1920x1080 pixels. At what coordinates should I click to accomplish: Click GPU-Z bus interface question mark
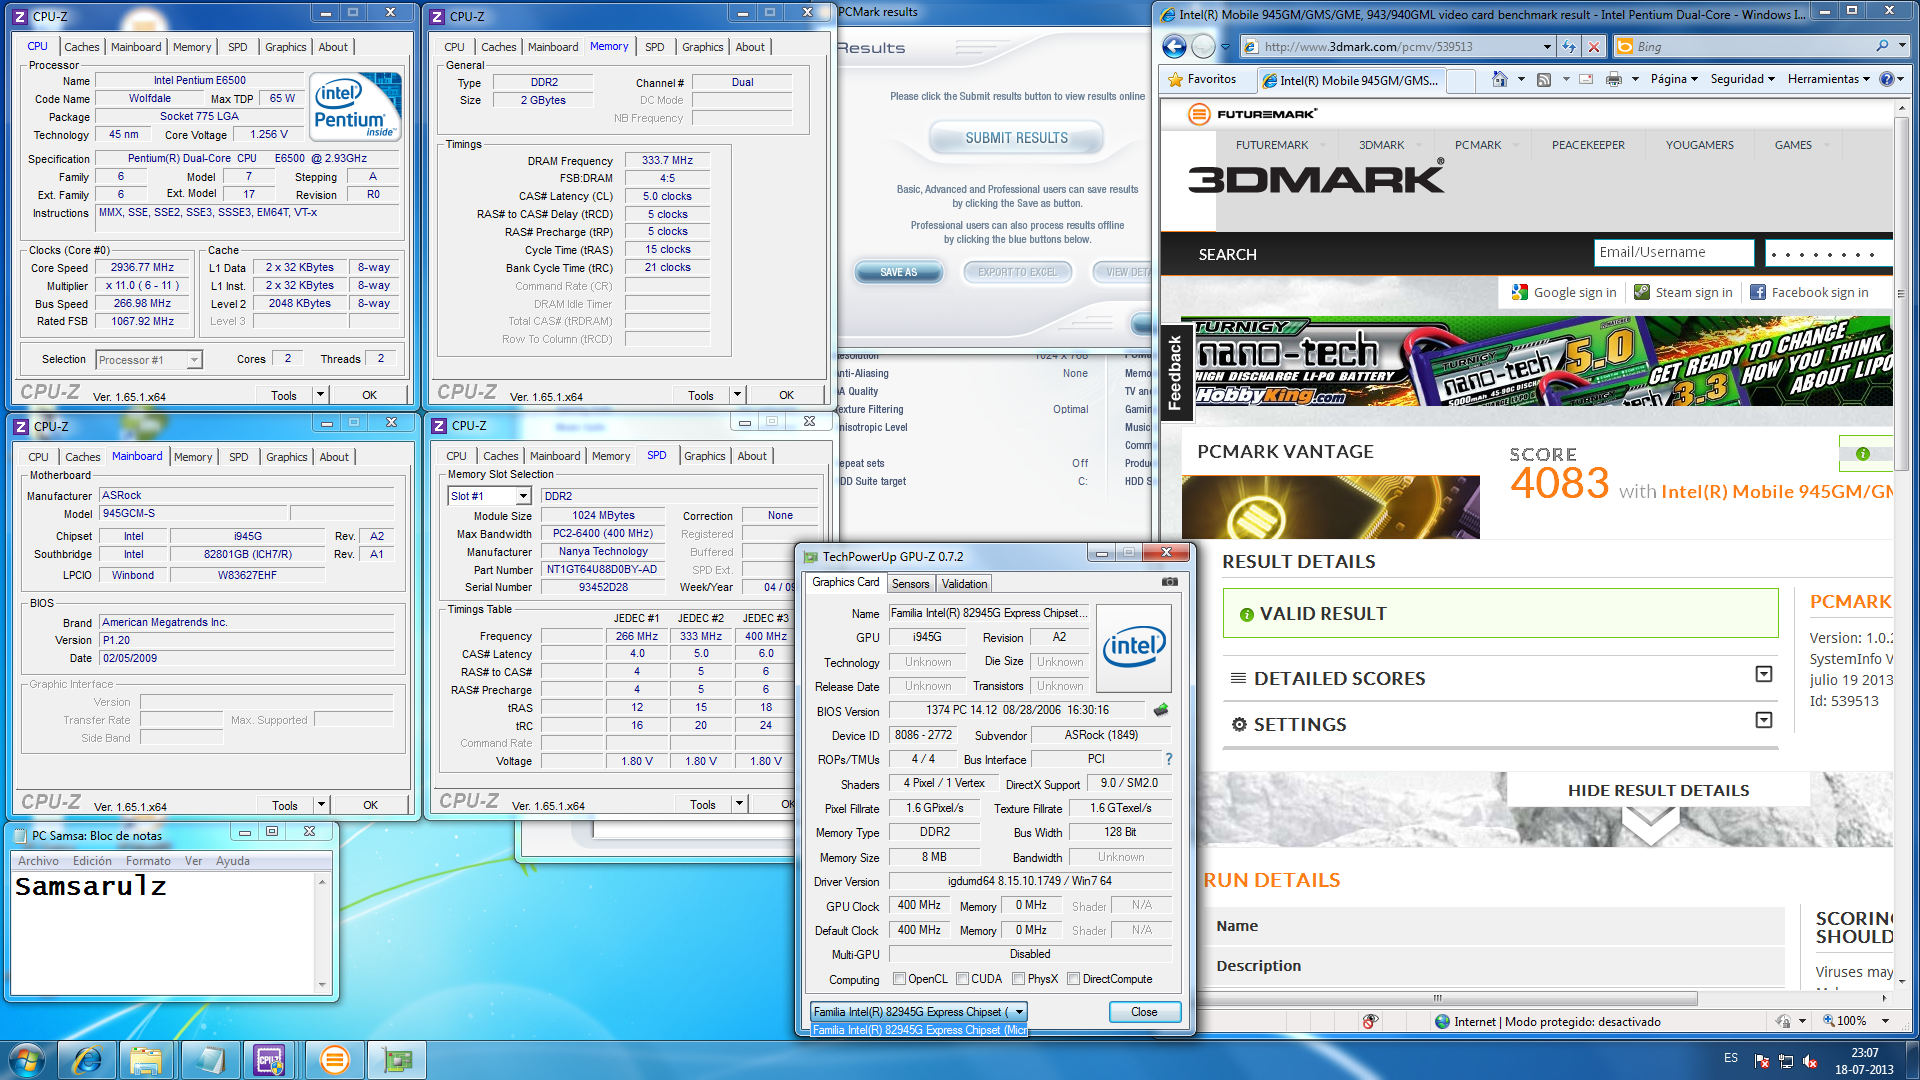1168,759
